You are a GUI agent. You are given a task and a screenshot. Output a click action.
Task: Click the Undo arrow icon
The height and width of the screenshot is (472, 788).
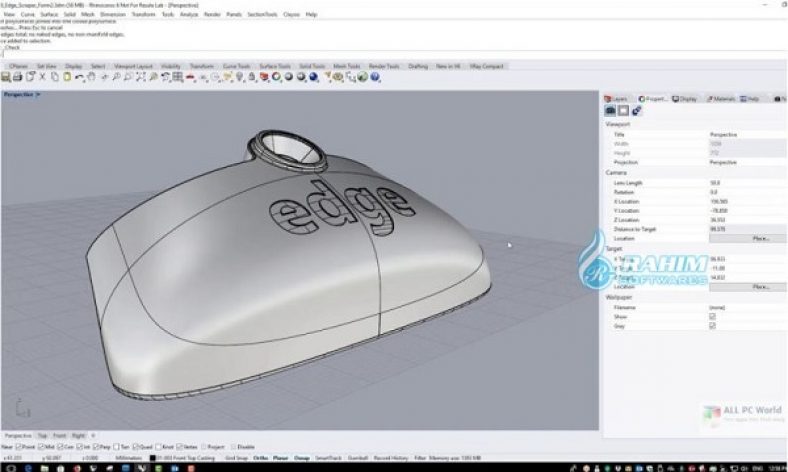coord(79,77)
